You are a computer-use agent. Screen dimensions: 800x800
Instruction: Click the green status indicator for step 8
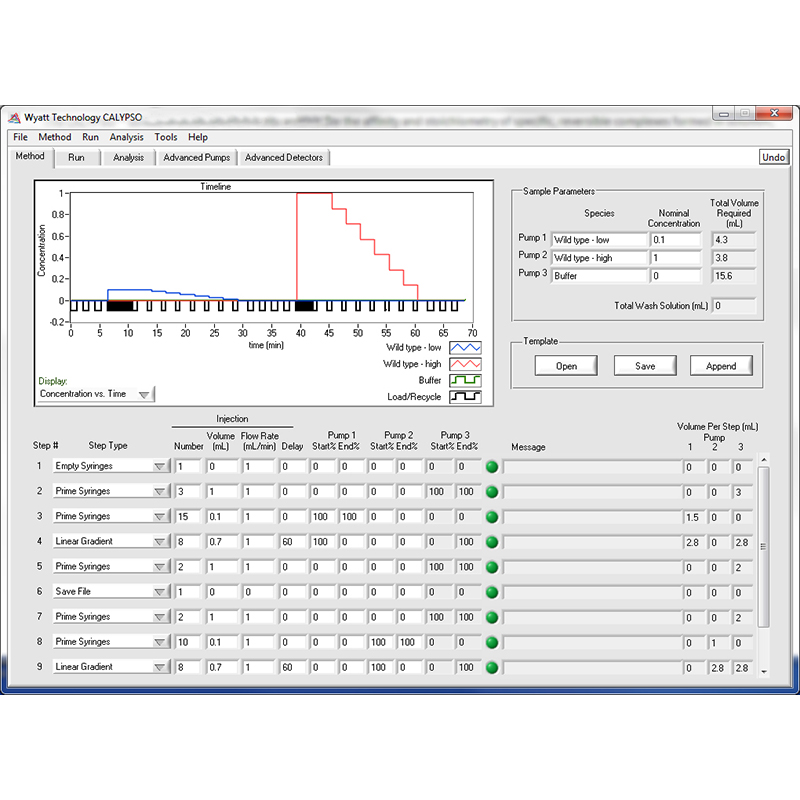[x=492, y=642]
